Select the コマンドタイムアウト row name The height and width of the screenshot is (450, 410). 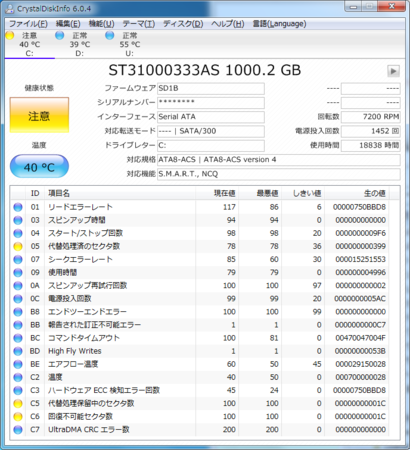point(84,338)
